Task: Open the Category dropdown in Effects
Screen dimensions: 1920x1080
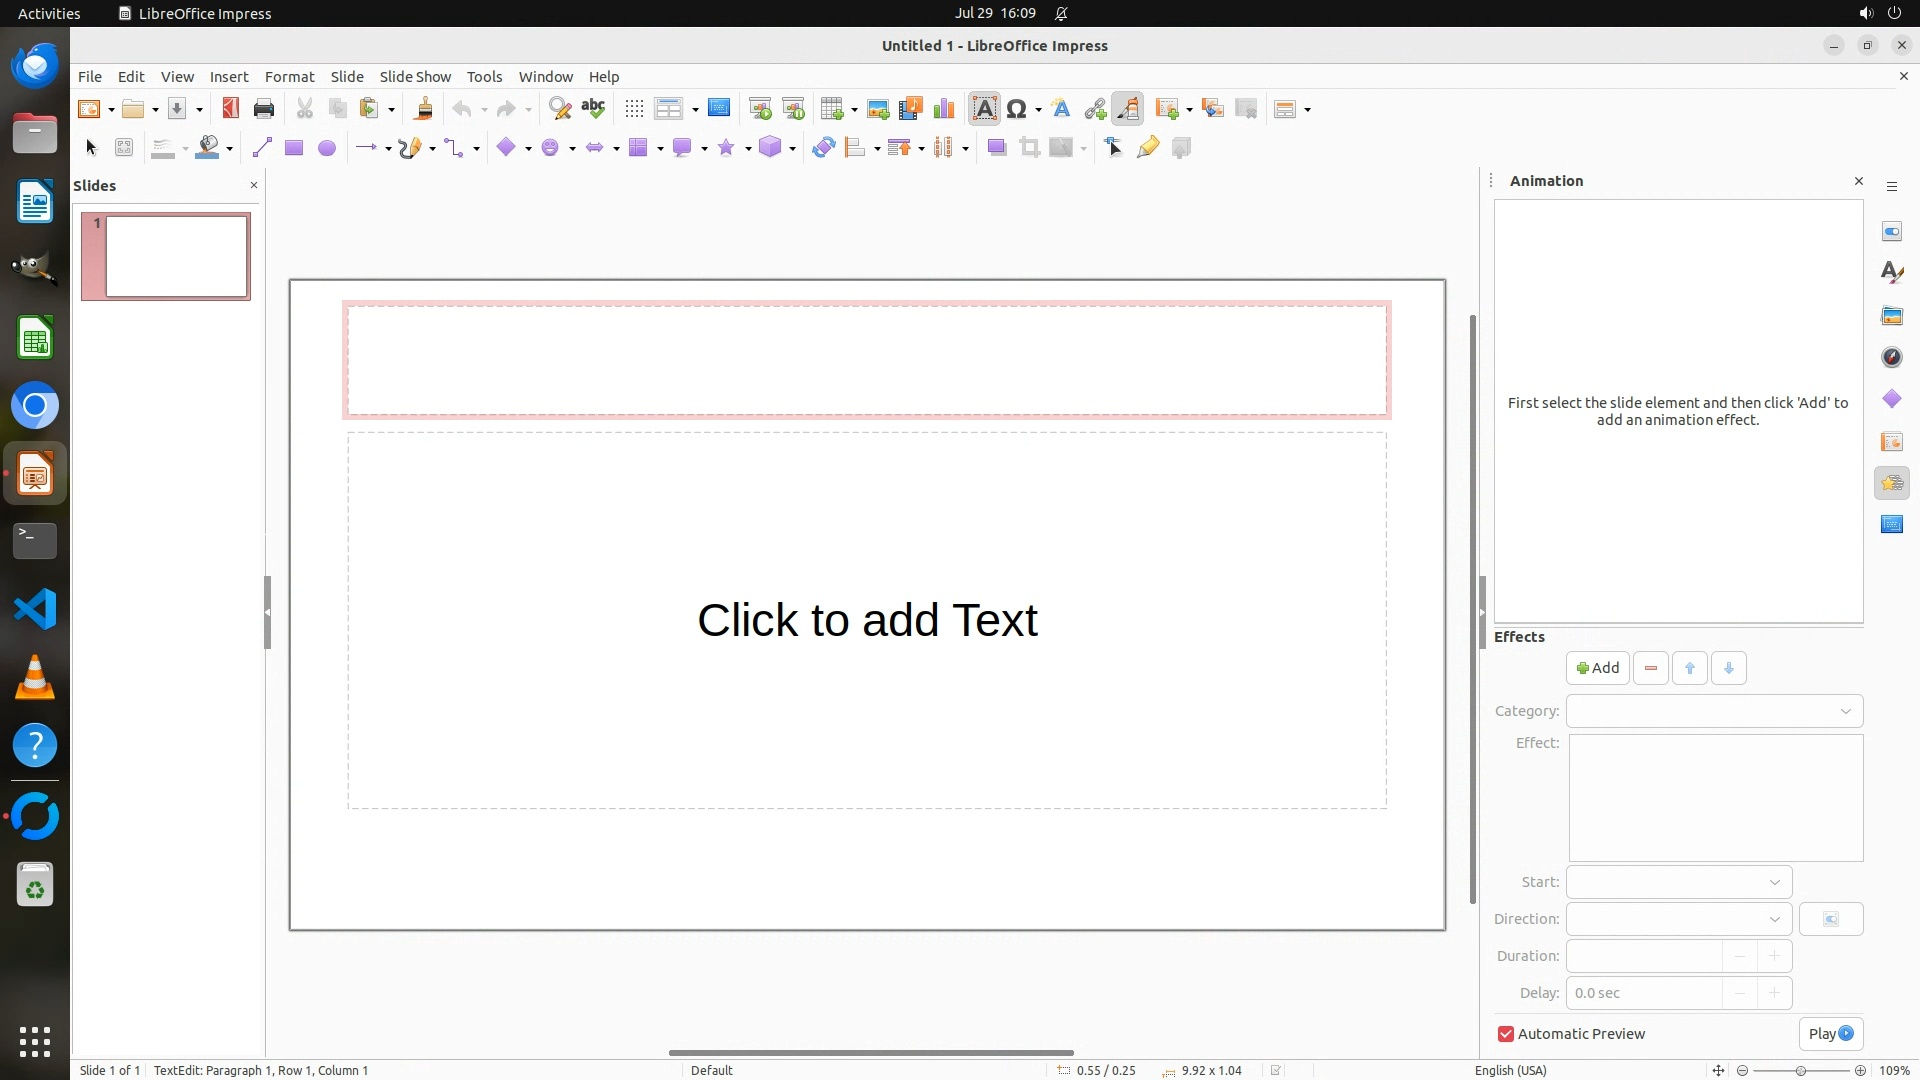Action: coord(1714,711)
